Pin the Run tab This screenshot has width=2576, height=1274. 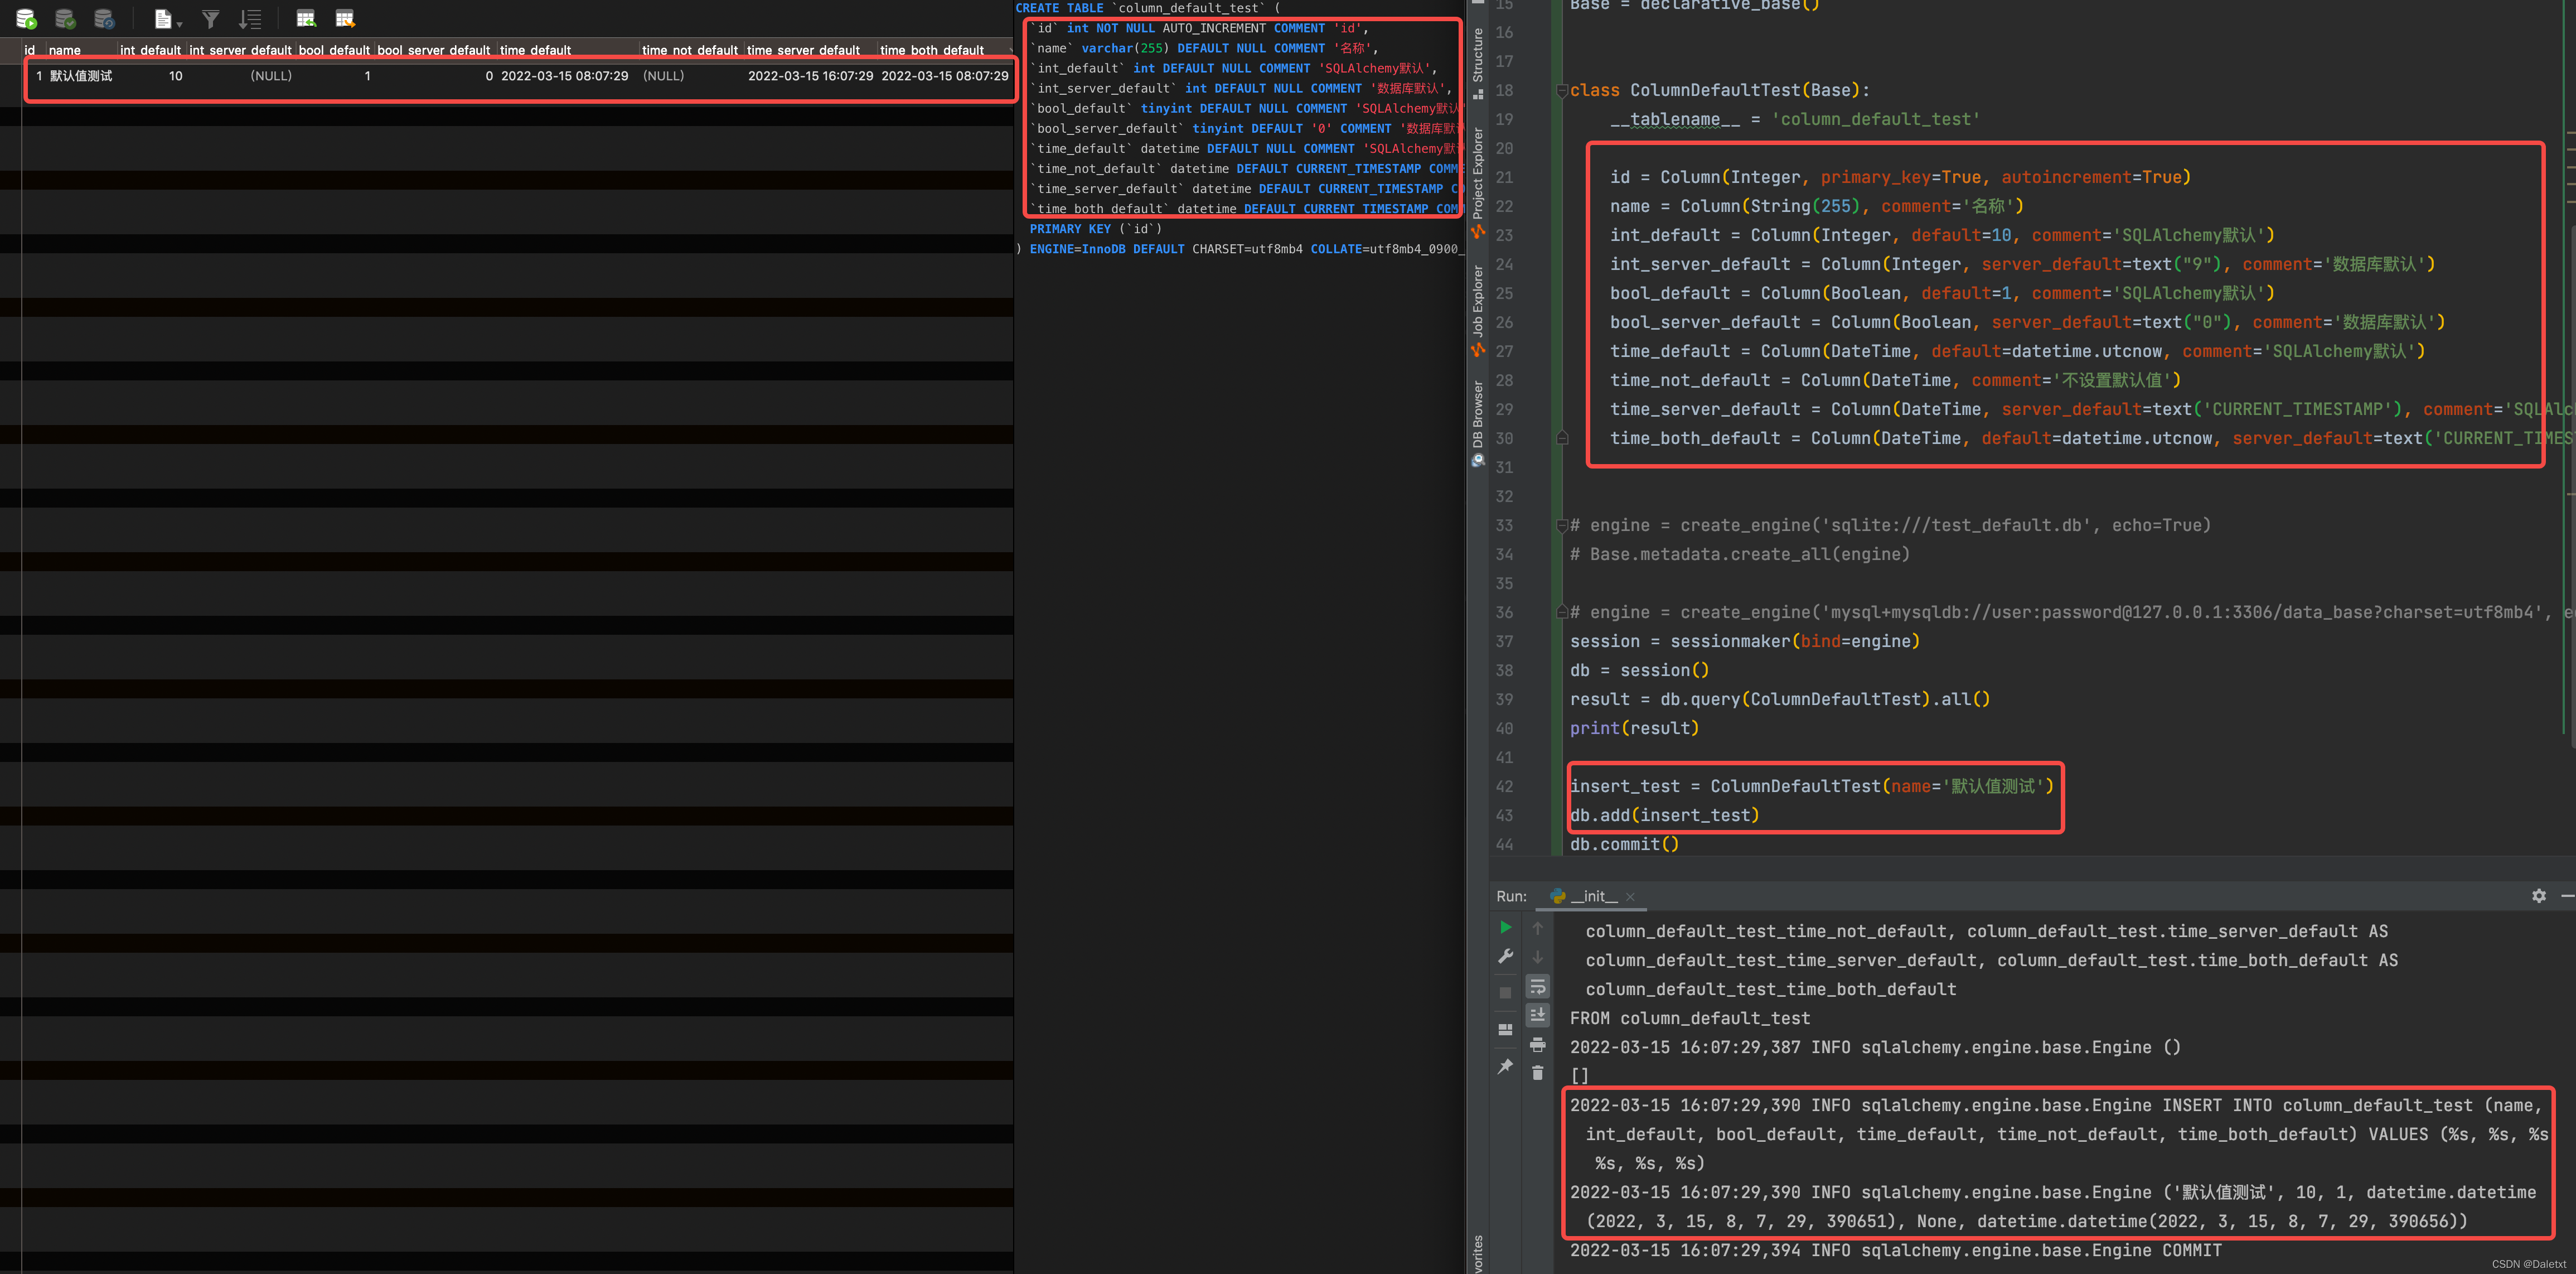(1505, 1066)
